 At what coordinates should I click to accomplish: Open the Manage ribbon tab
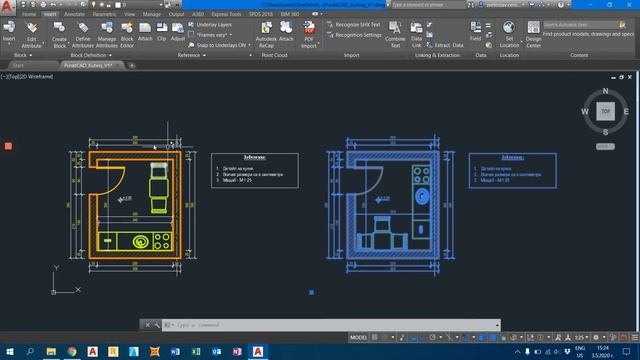[x=152, y=14]
